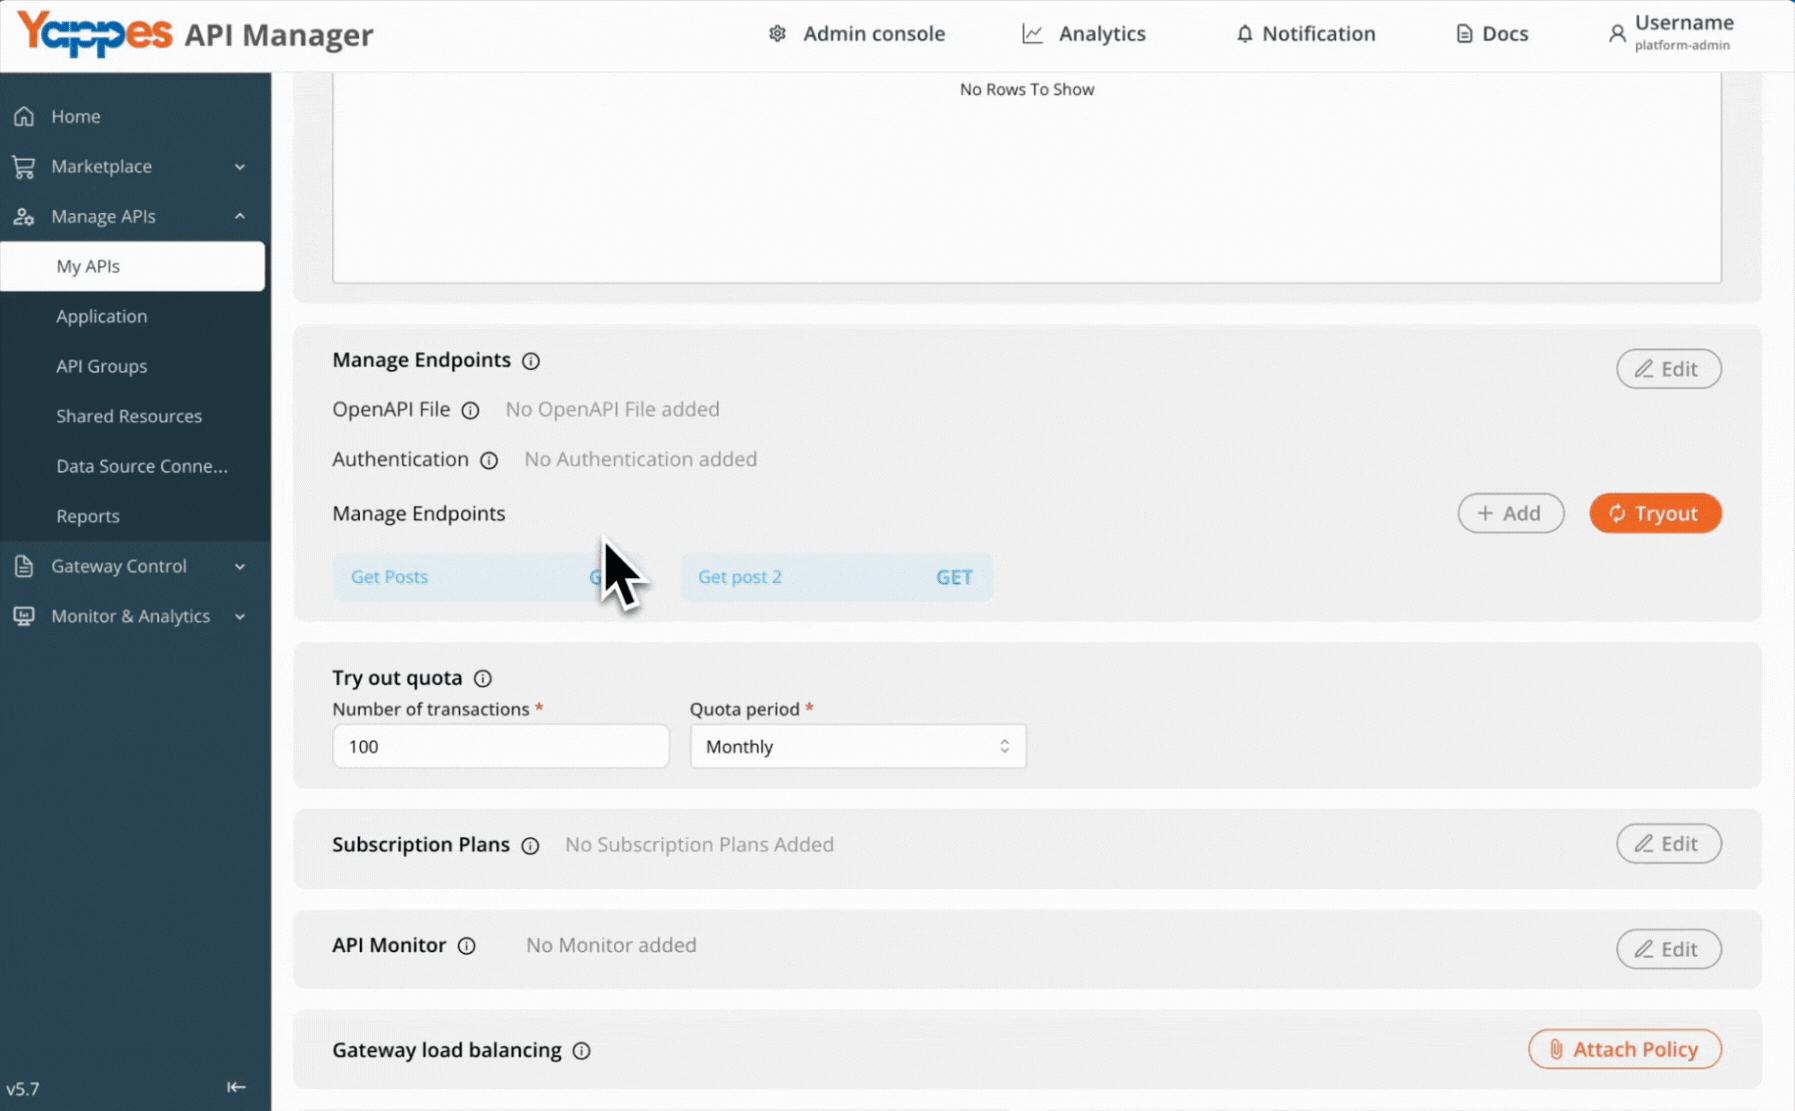Viewport: 1795px width, 1111px height.
Task: Collapse the sidebar using arrow icon
Action: click(236, 1087)
